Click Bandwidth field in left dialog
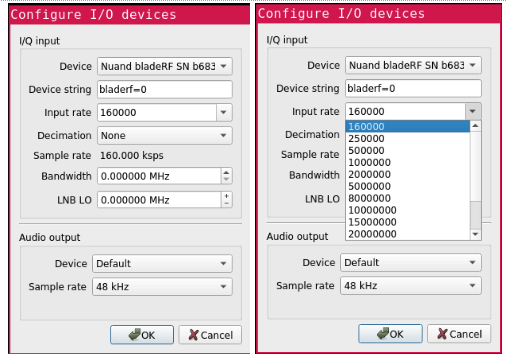Image resolution: width=507 pixels, height=361 pixels. [159, 176]
